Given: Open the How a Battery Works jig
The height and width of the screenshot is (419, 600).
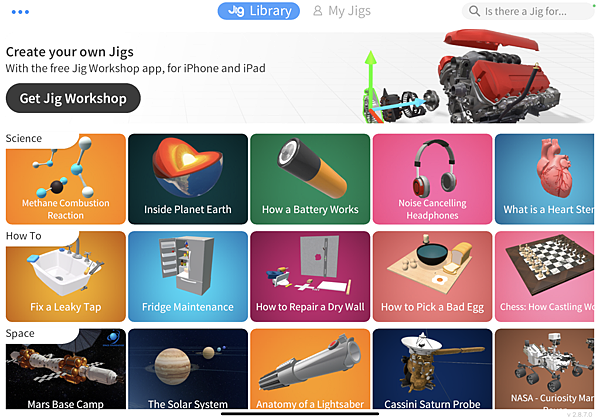Looking at the screenshot, I should pyautogui.click(x=310, y=179).
